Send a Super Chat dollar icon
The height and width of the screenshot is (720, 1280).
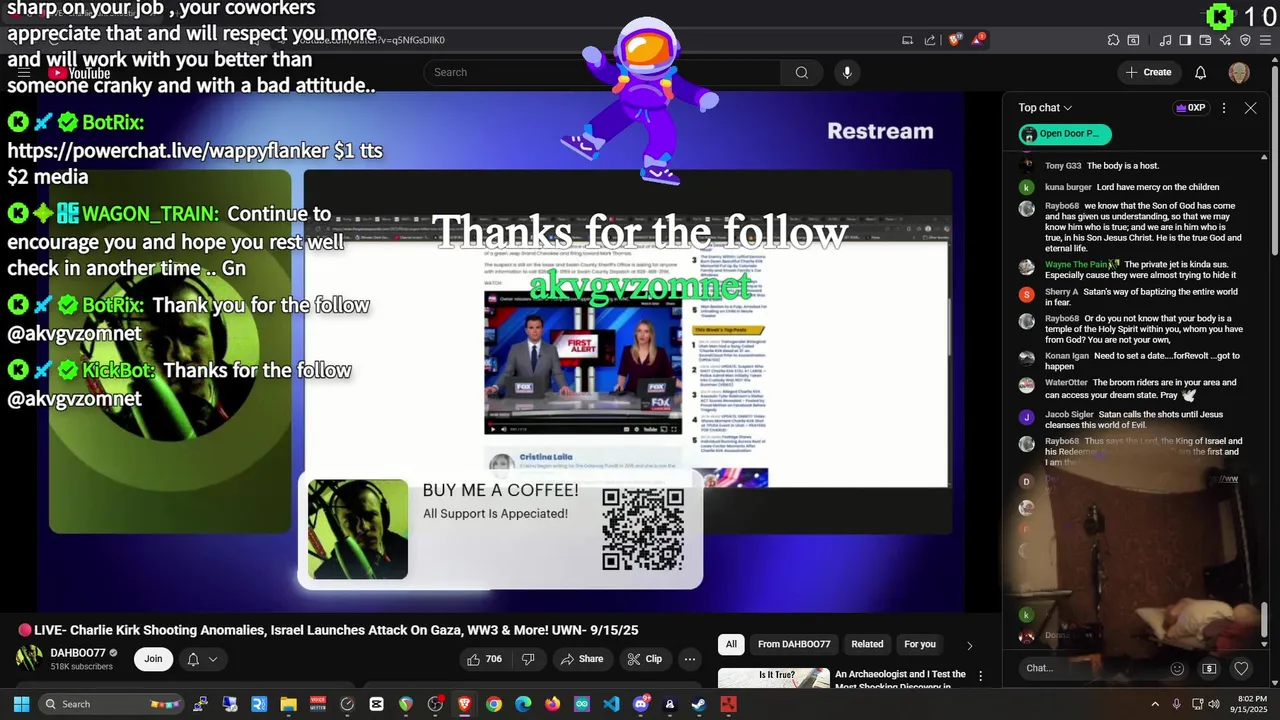(x=1209, y=668)
